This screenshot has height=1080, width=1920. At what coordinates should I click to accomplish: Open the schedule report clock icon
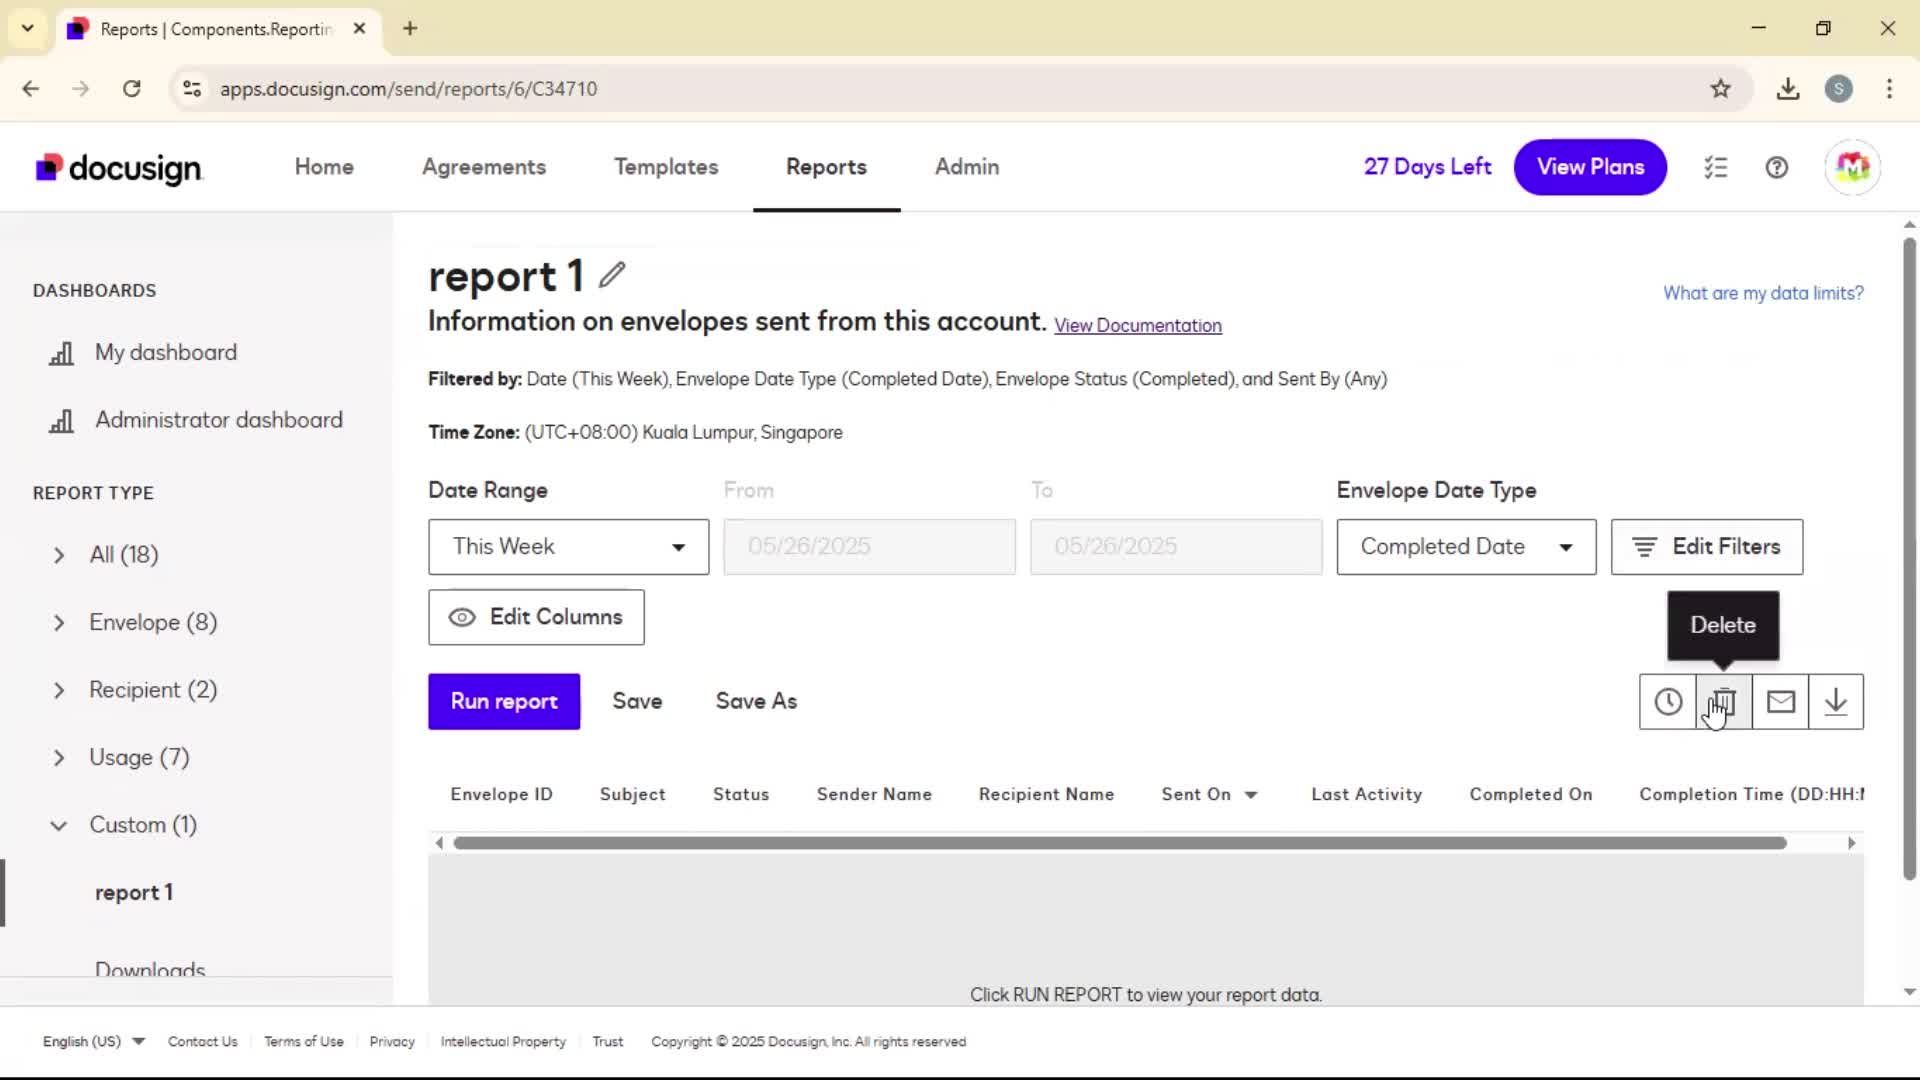[1667, 702]
